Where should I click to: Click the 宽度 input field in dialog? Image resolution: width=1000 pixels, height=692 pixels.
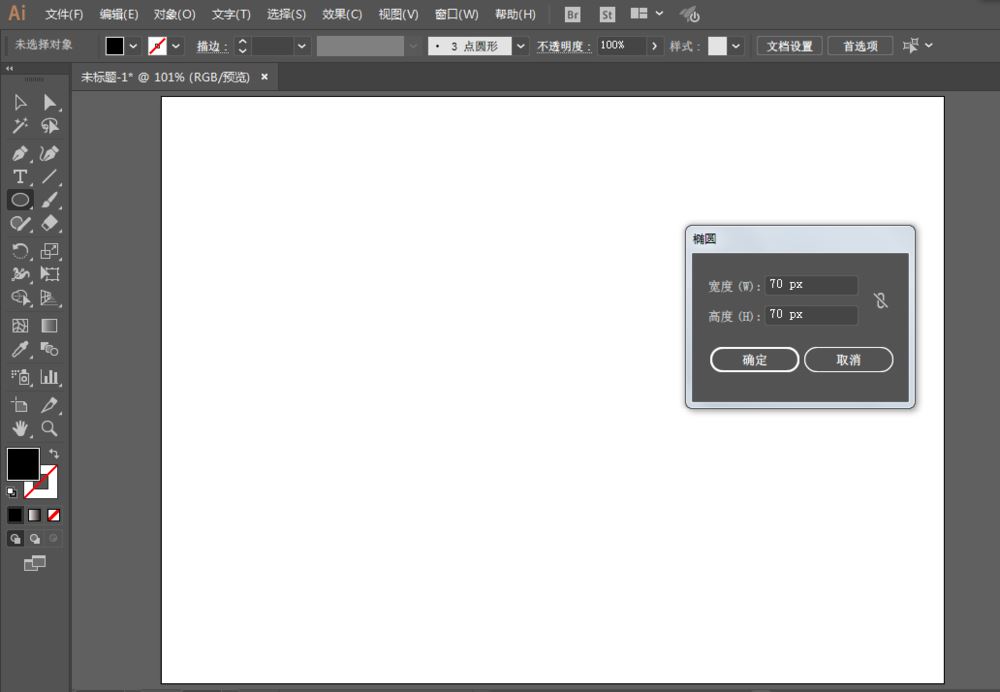[x=810, y=284]
